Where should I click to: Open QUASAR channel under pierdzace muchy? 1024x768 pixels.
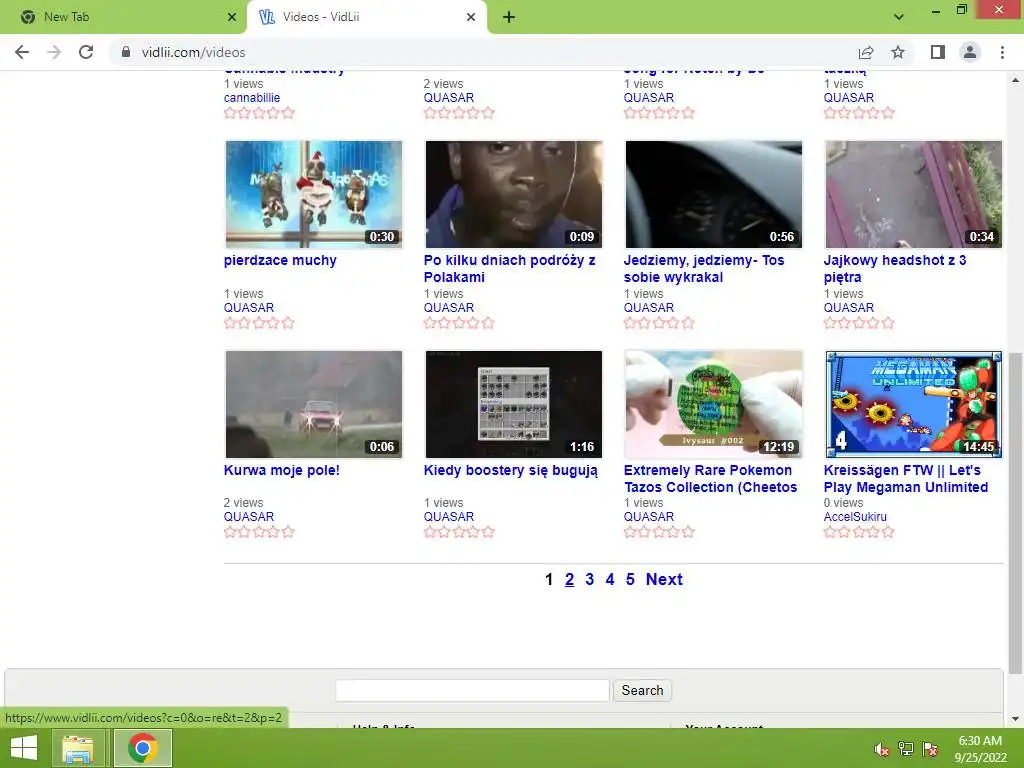pos(248,308)
